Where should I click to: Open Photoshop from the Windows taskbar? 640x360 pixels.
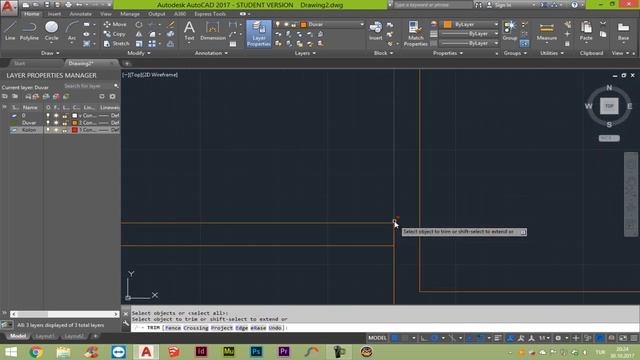256,351
